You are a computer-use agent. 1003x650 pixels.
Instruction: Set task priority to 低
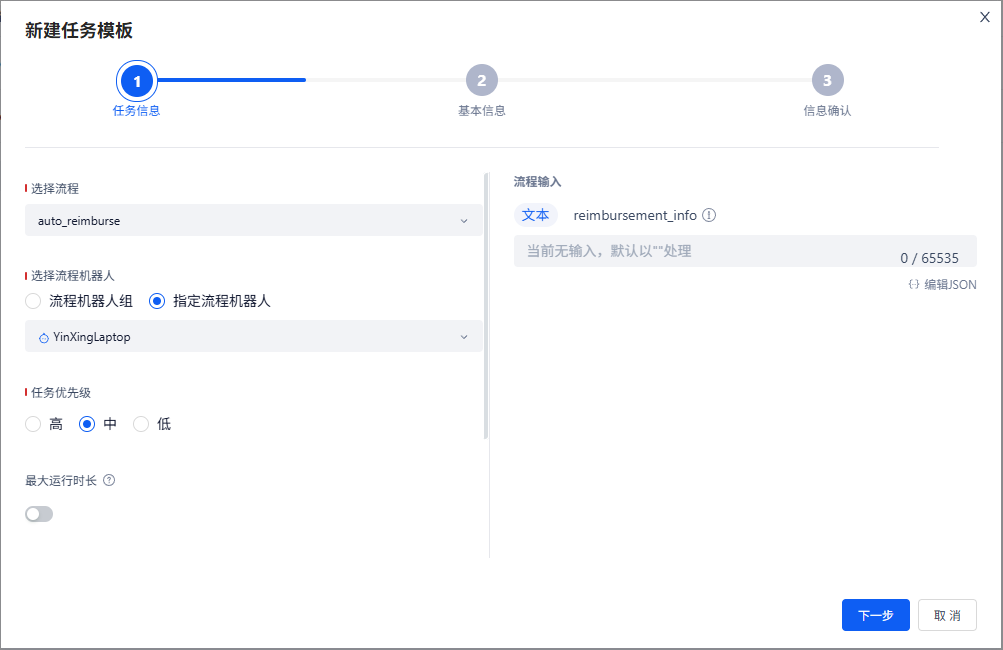141,424
